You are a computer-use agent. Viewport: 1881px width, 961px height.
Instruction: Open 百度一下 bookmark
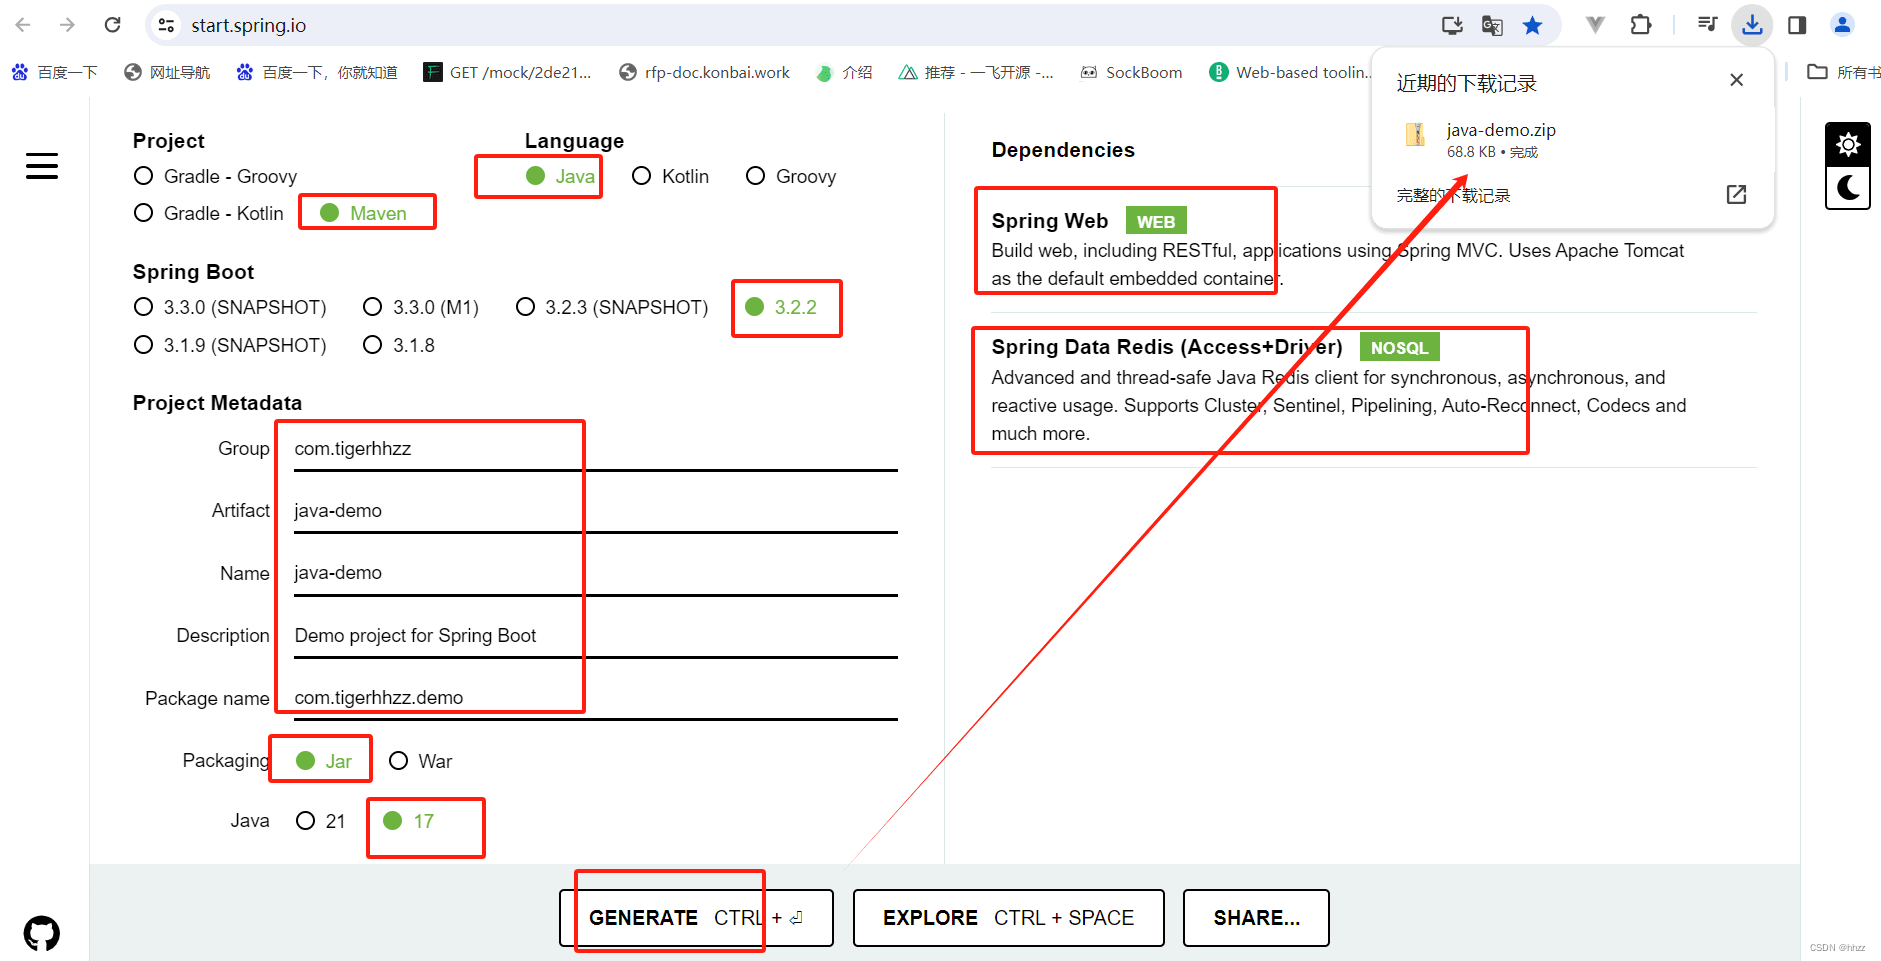[x=55, y=72]
